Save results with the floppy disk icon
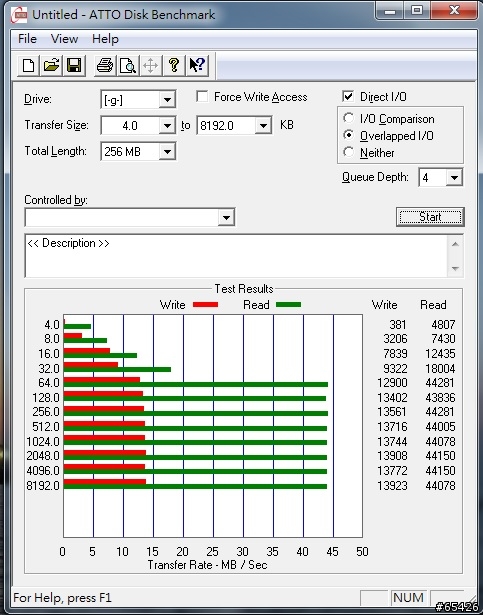This screenshot has width=483, height=615. coord(74,65)
